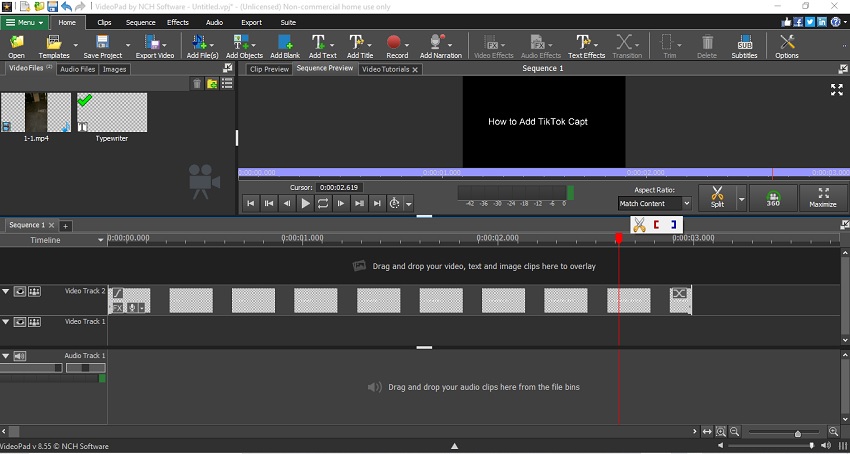The width and height of the screenshot is (850, 454).
Task: Open the Export ribbon tab
Action: (x=252, y=22)
